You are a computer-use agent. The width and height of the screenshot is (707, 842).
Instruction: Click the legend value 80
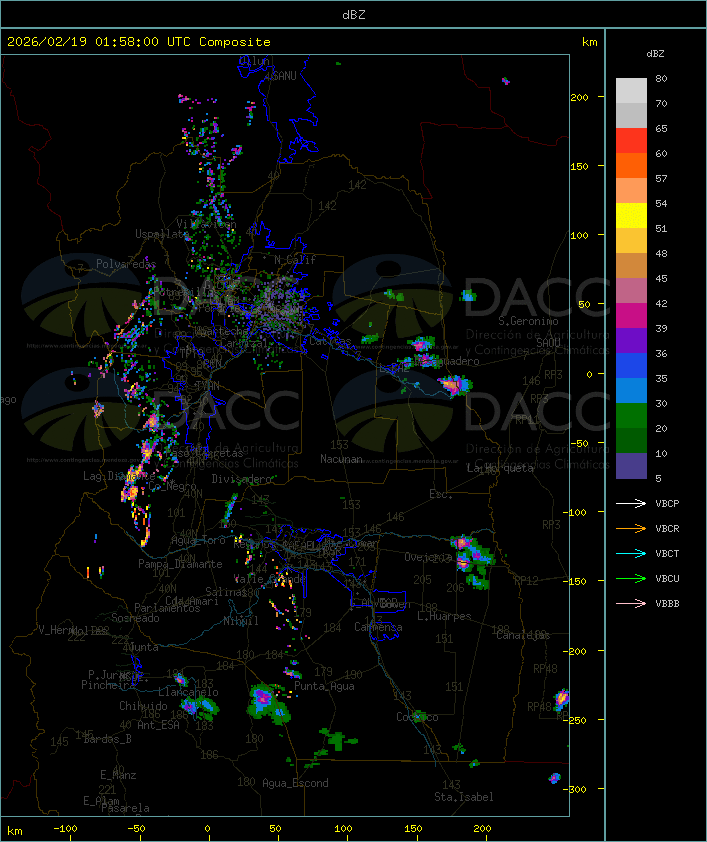tap(661, 78)
